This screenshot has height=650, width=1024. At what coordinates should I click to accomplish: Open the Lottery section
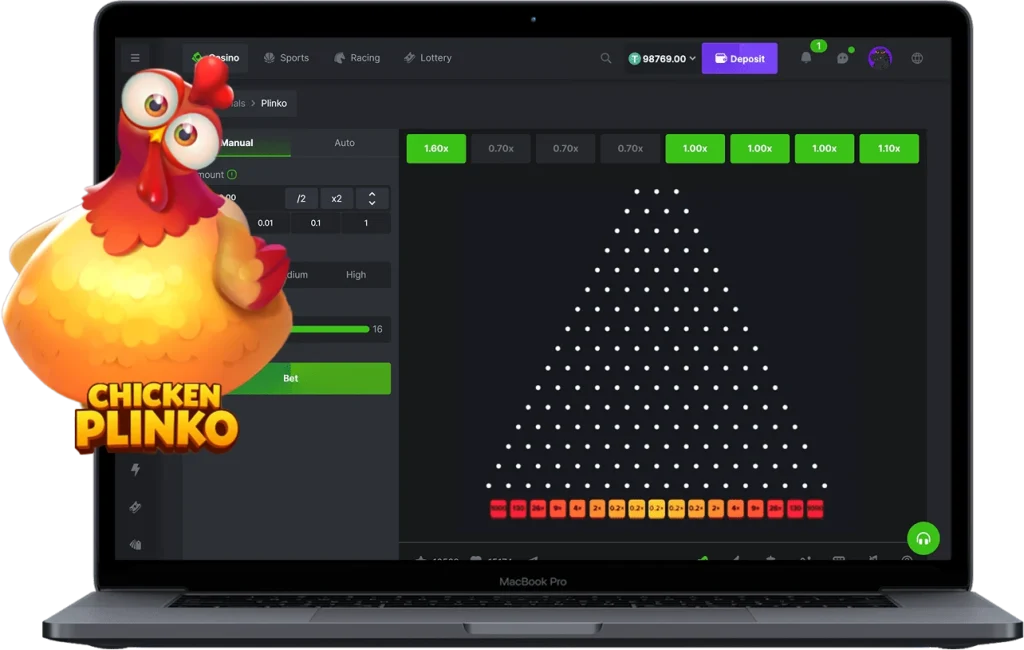tap(428, 57)
